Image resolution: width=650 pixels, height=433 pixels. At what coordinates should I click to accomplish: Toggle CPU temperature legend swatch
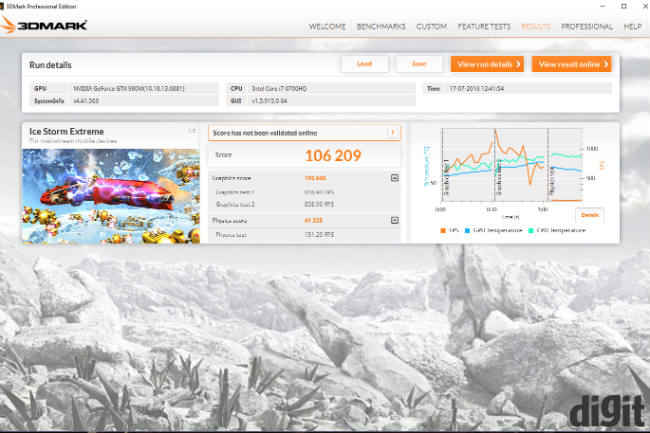point(531,230)
